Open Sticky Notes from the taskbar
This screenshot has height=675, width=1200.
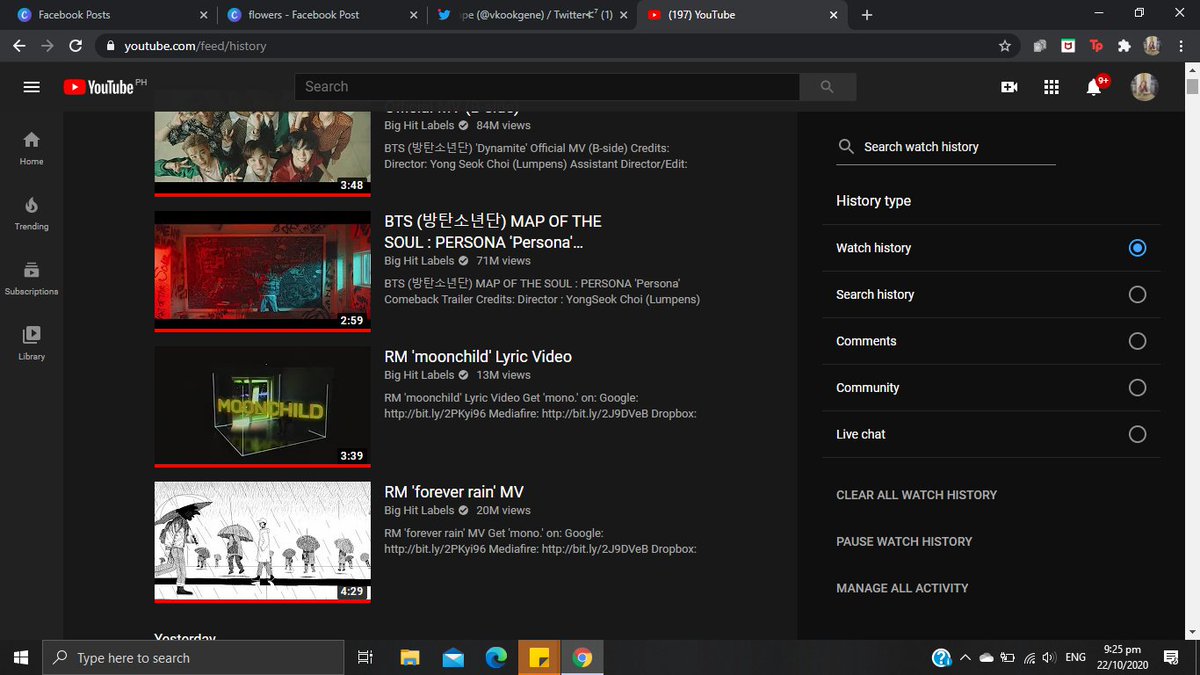pyautogui.click(x=539, y=657)
